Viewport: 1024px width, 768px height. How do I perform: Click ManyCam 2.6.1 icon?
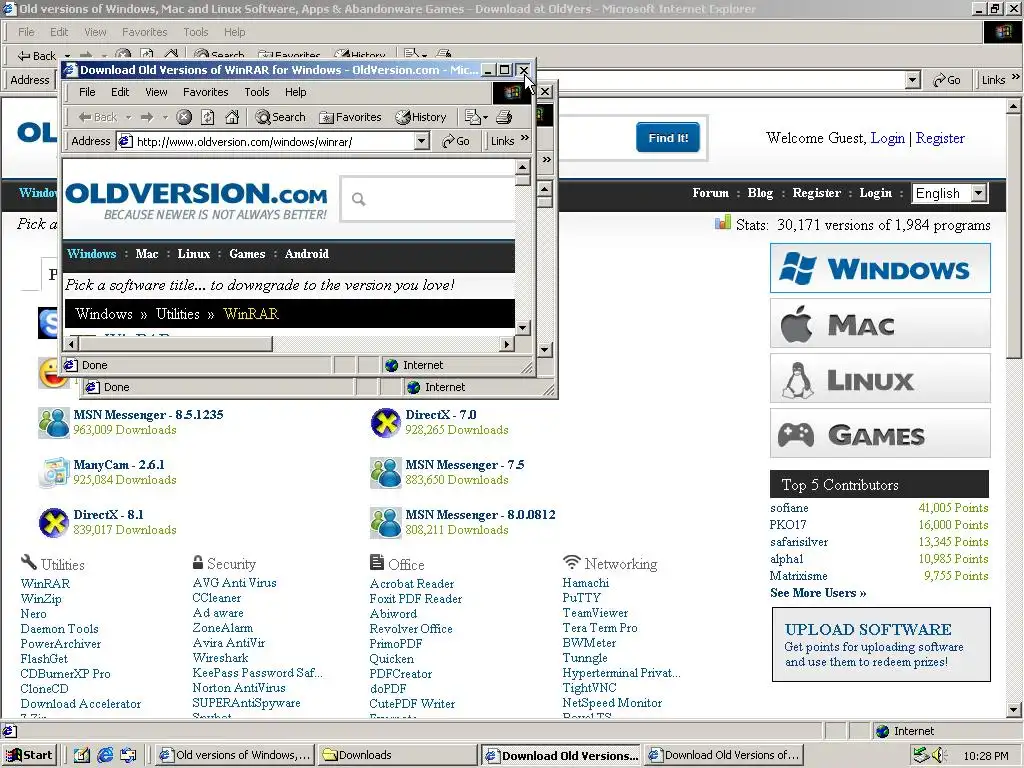coord(54,472)
